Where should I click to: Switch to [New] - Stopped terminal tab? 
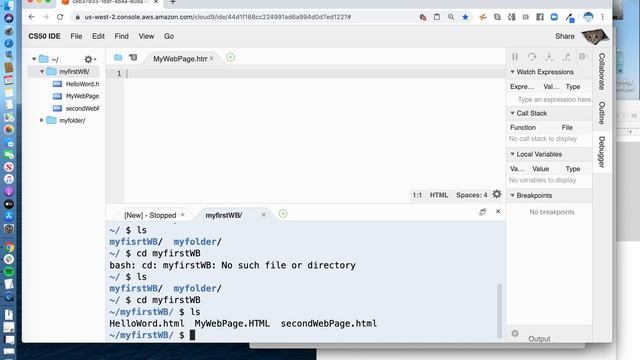tap(150, 215)
